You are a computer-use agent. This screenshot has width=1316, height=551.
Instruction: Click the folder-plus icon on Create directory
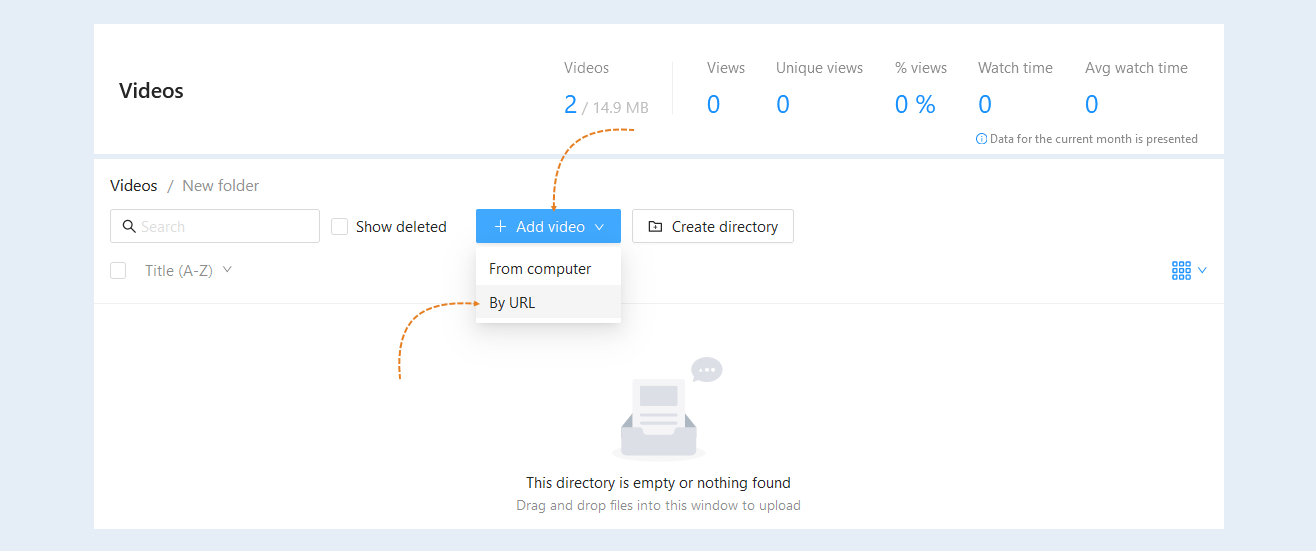pyautogui.click(x=655, y=227)
